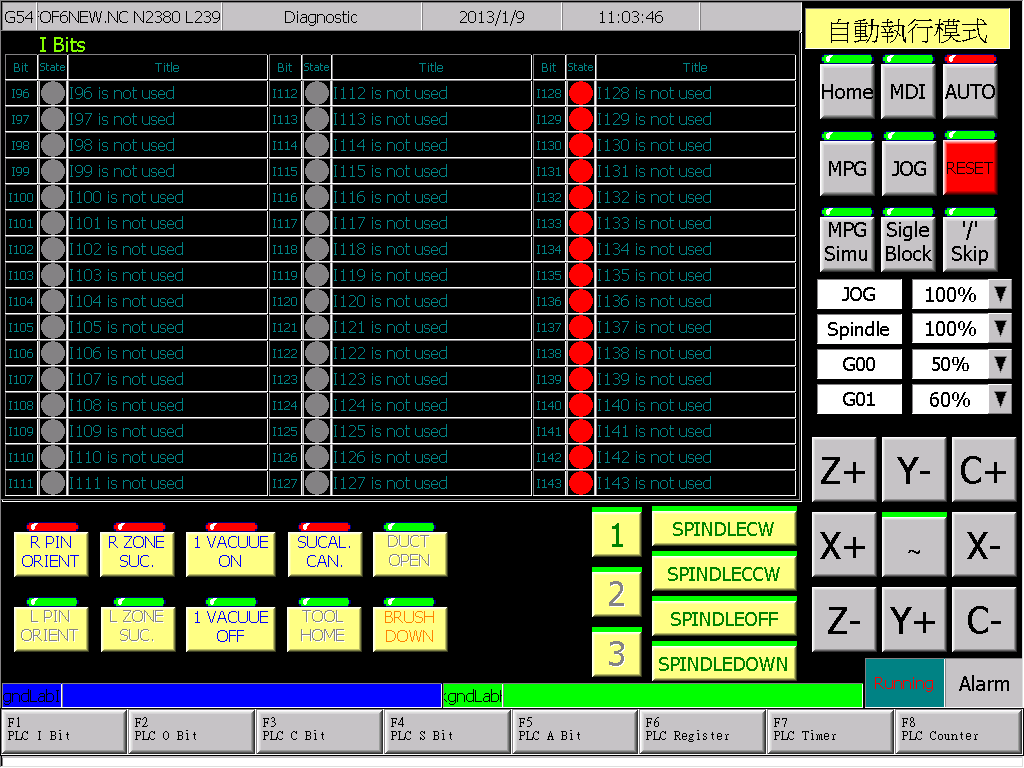Click the blue gndLabl progress bar
This screenshot has width=1024, height=768.
[222, 696]
